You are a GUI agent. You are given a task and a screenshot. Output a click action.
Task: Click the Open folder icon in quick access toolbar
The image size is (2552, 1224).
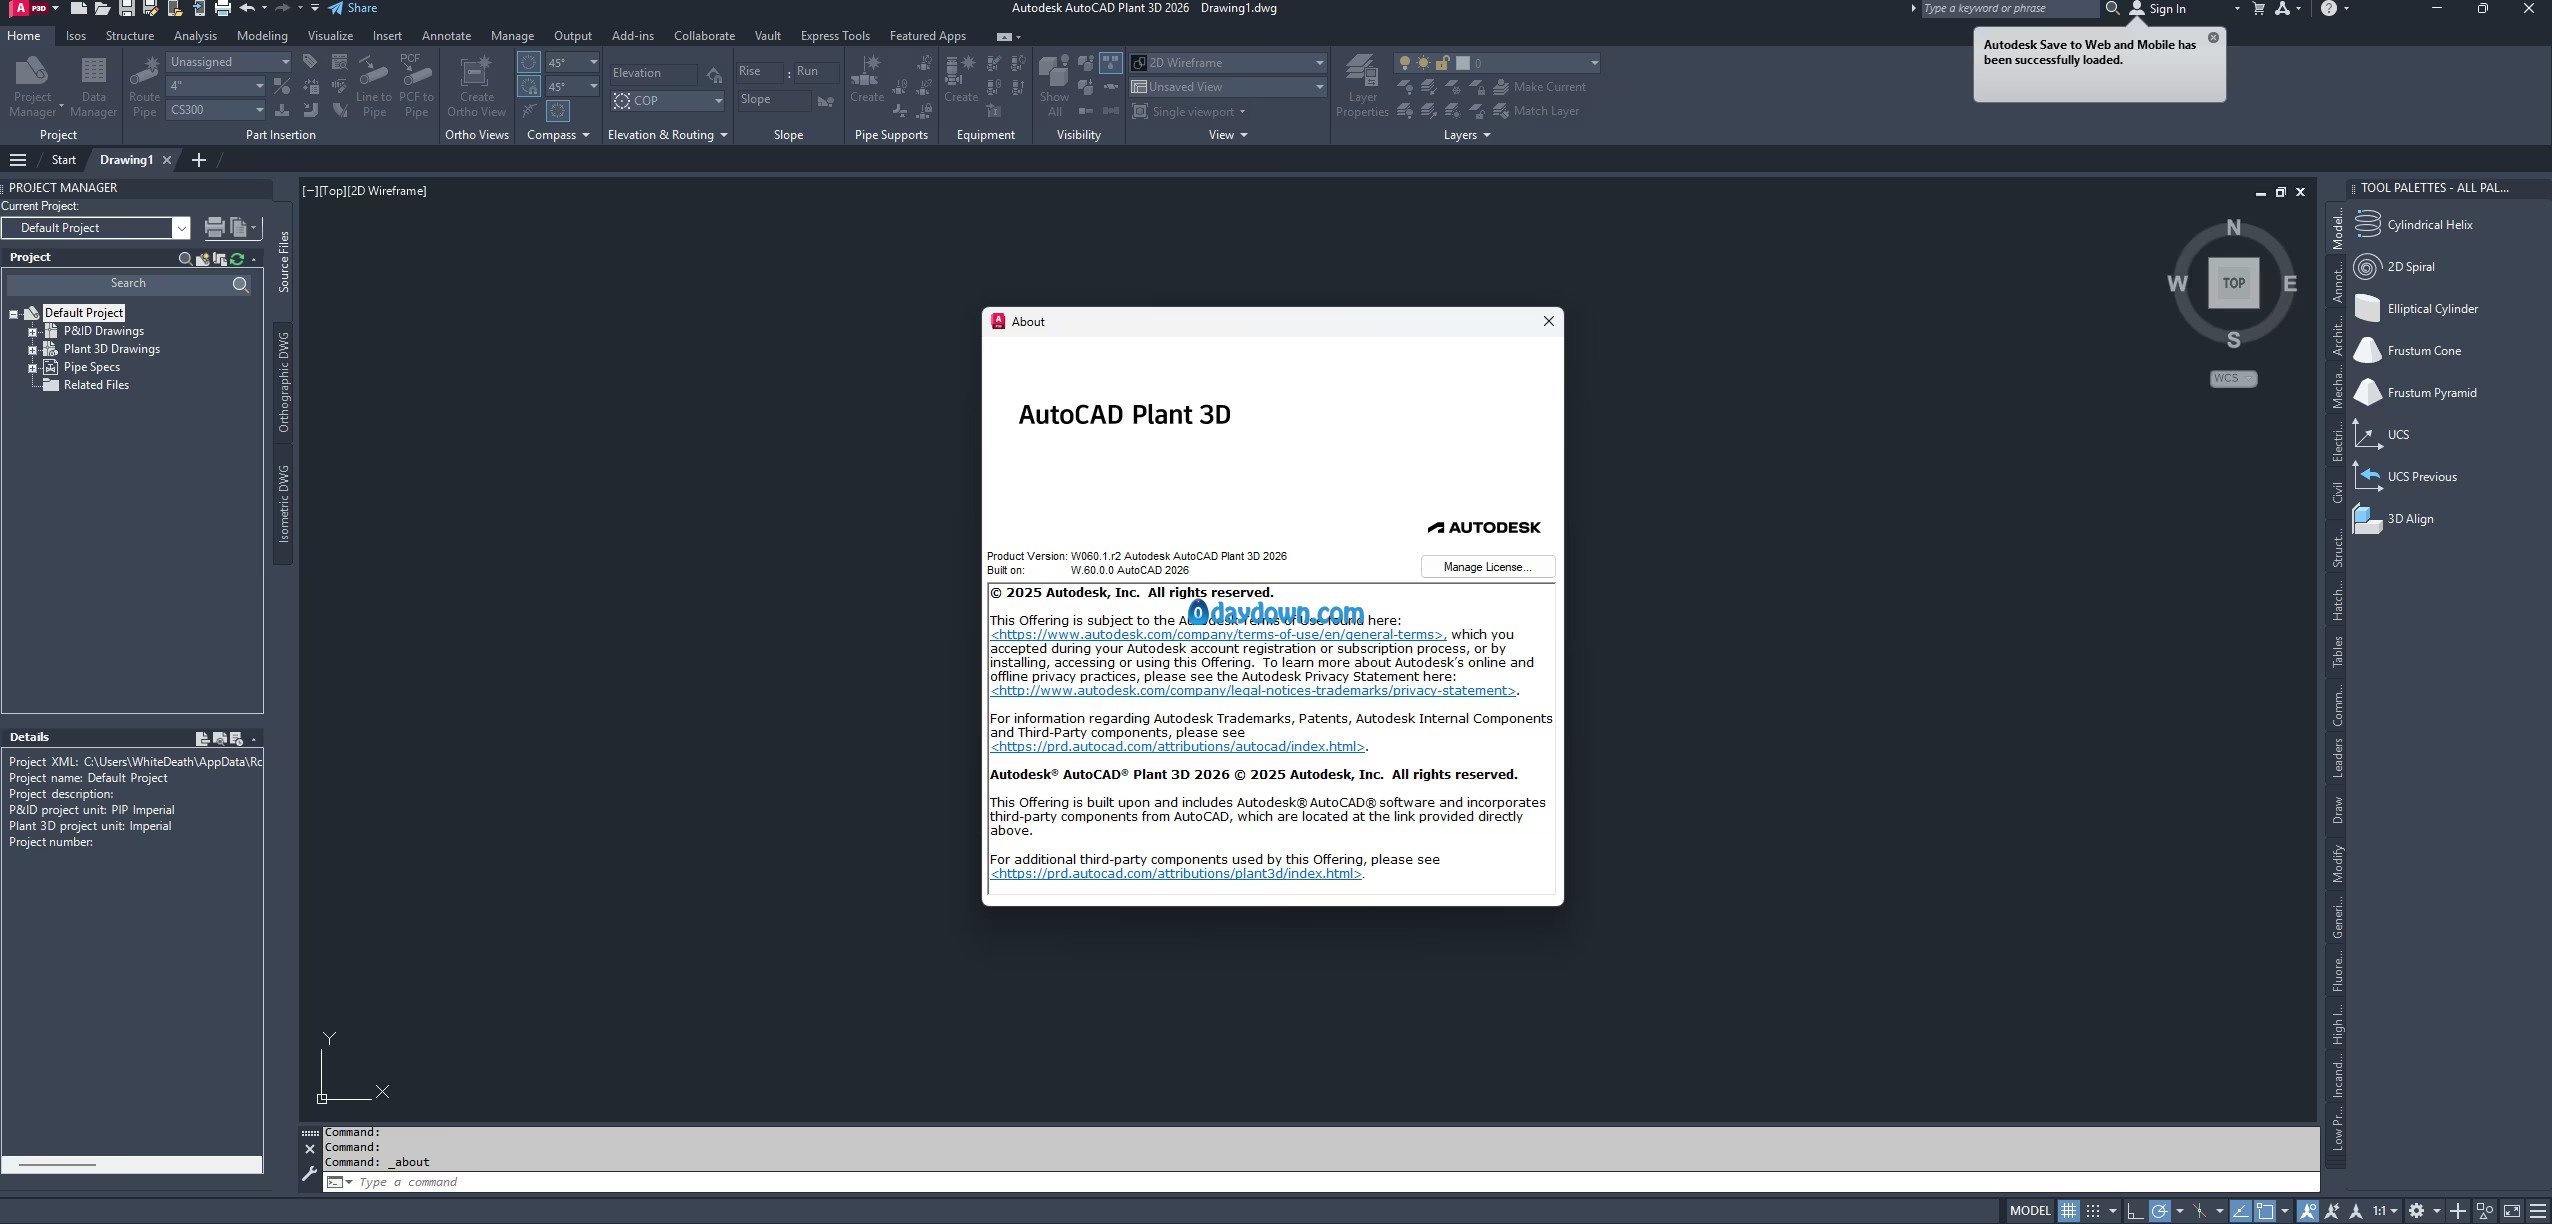102,8
